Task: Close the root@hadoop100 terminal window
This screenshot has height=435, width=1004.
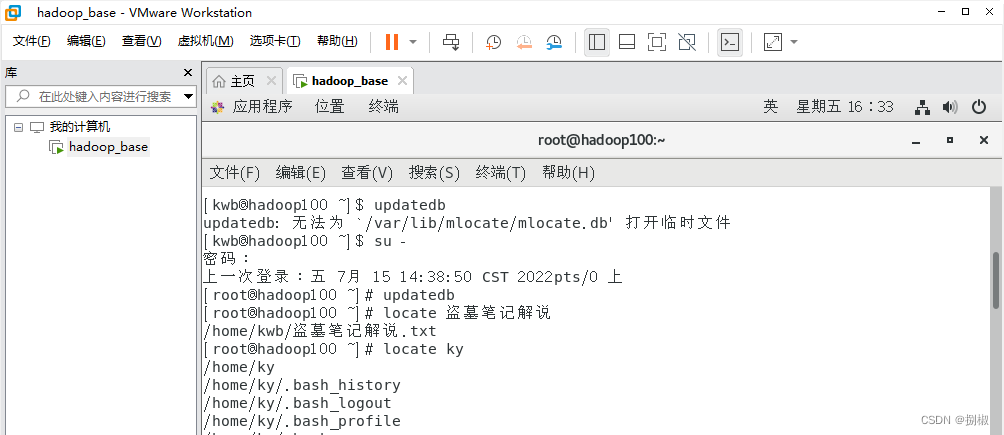Action: click(984, 140)
